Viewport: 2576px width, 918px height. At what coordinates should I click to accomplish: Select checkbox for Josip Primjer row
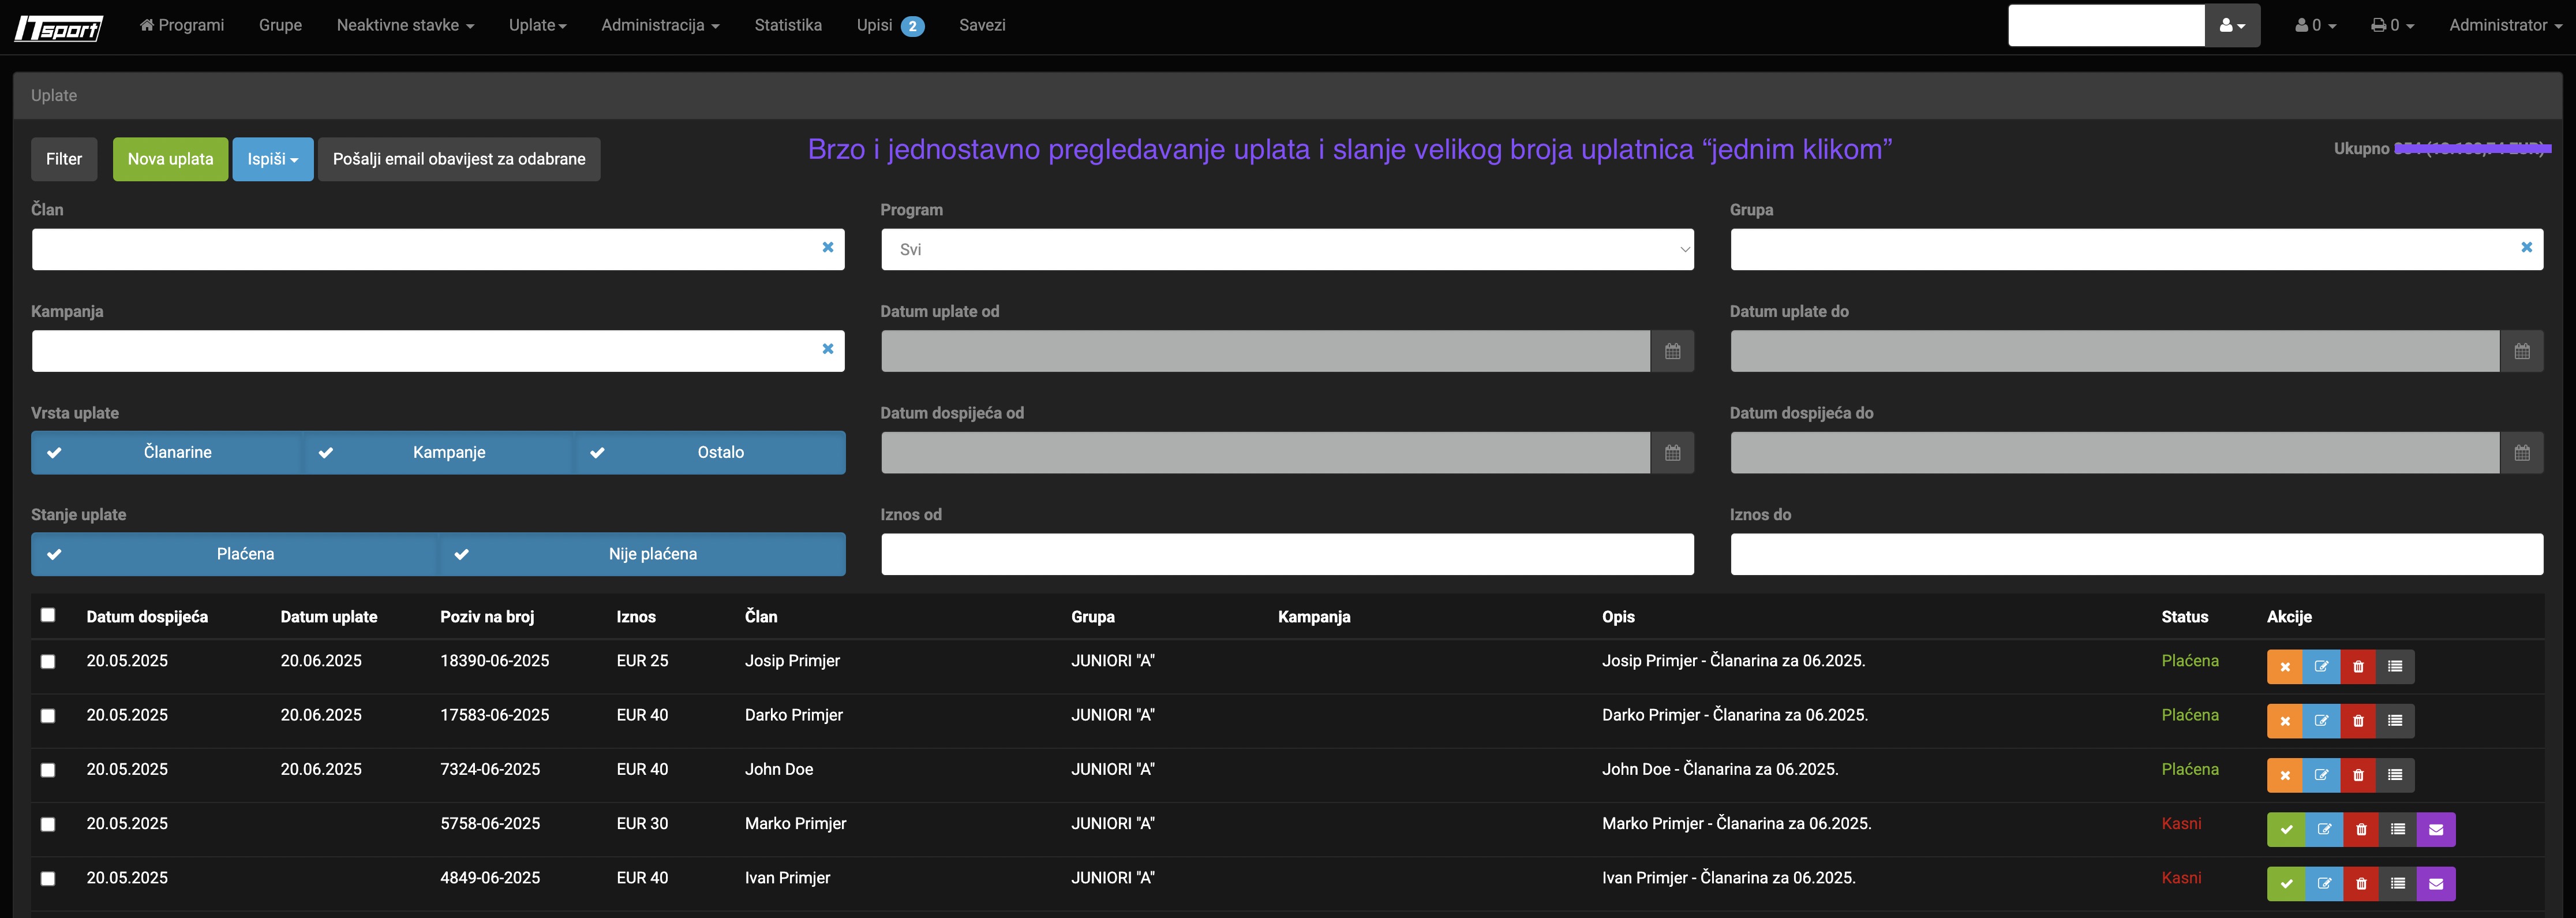[48, 661]
